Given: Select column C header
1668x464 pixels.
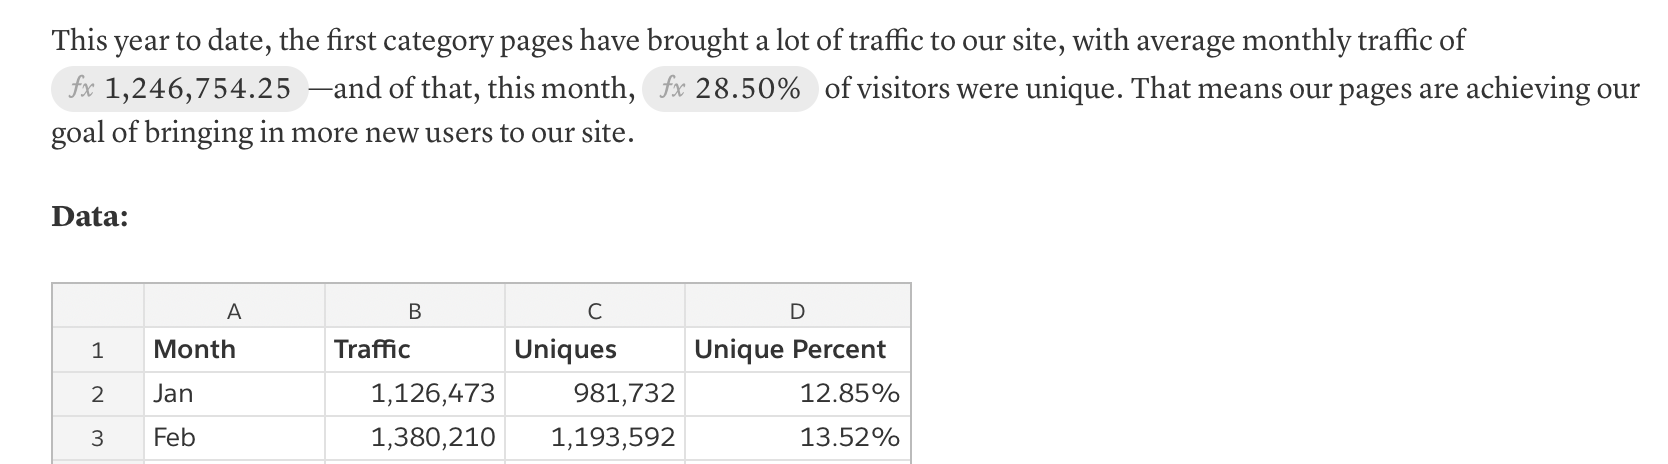Looking at the screenshot, I should tap(594, 311).
